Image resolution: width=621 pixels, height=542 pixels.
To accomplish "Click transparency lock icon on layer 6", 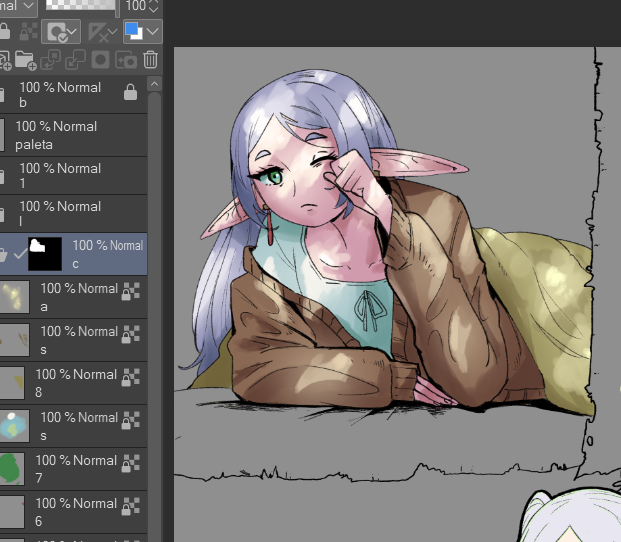I will [130, 507].
